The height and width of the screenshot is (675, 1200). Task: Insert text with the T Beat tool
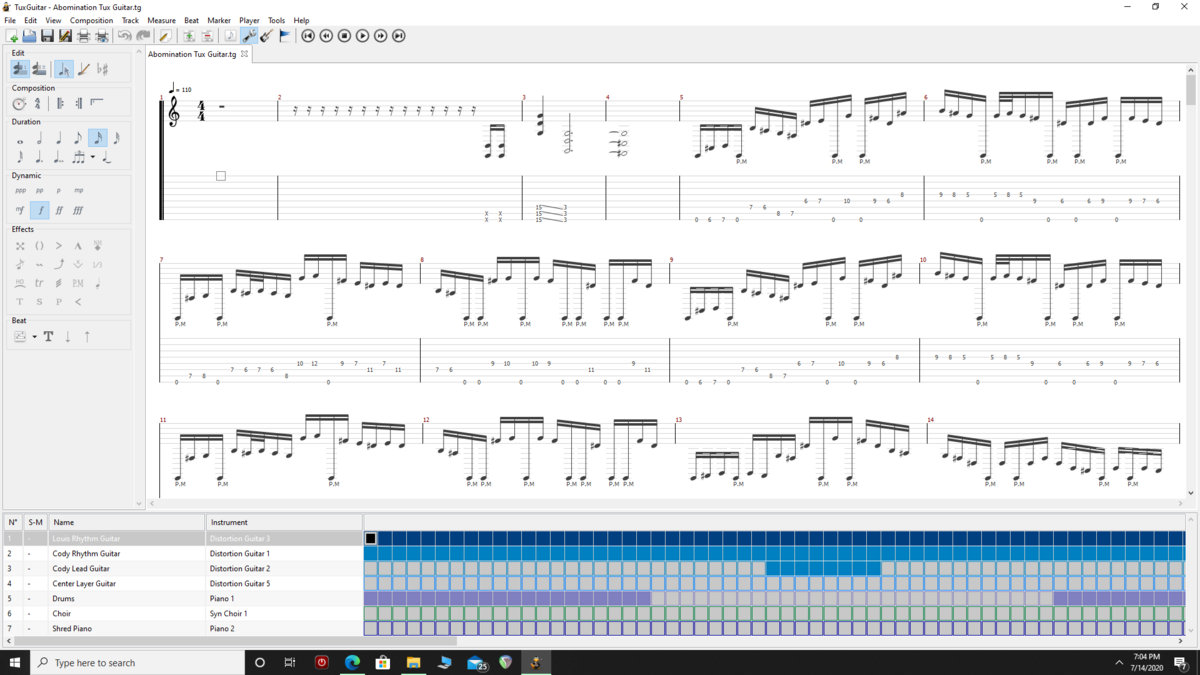point(50,335)
